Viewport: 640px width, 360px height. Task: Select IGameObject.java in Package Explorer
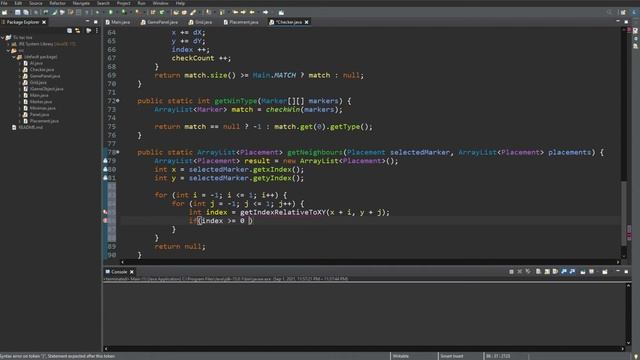pos(47,89)
